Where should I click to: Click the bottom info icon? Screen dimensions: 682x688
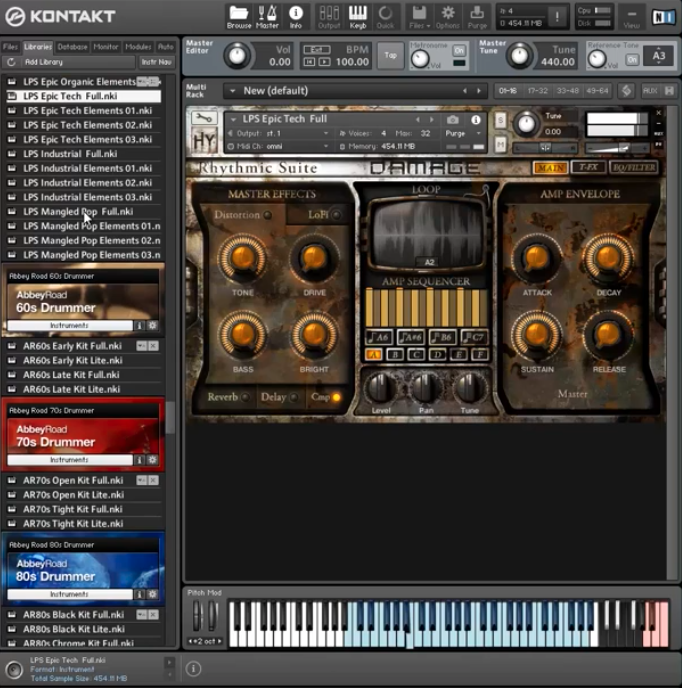coord(194,669)
